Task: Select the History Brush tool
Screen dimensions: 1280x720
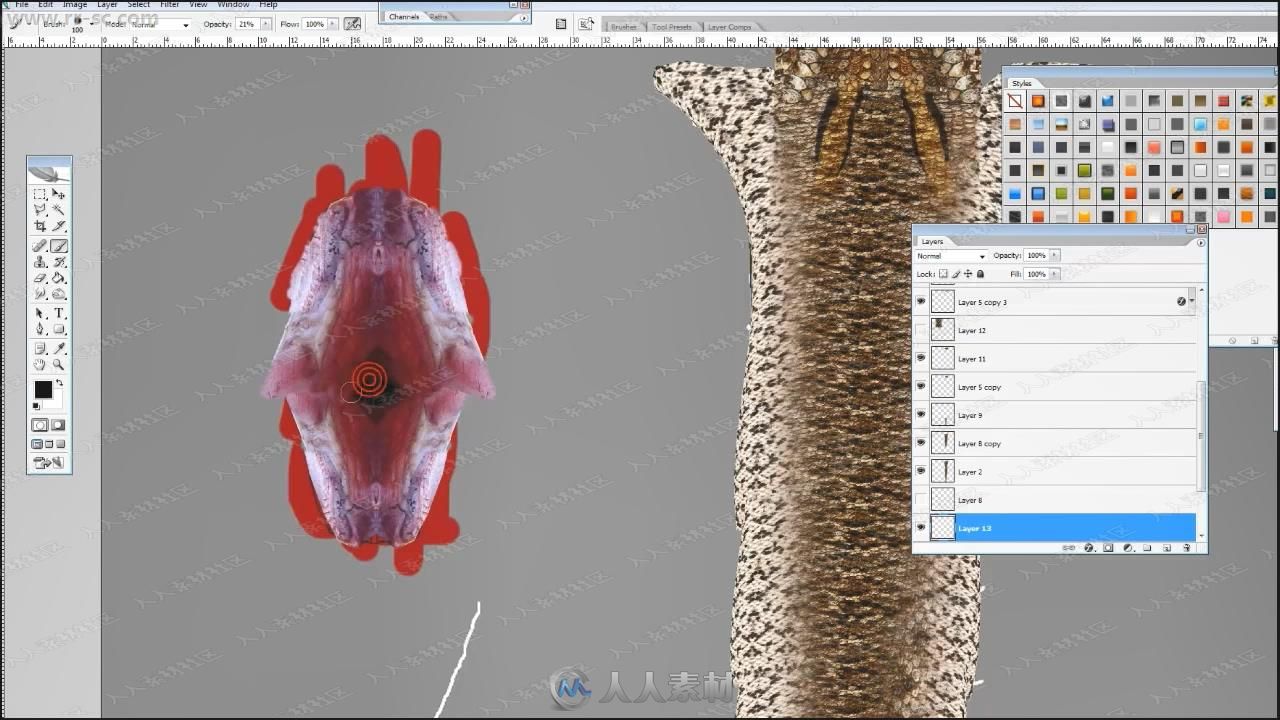Action: 59,262
